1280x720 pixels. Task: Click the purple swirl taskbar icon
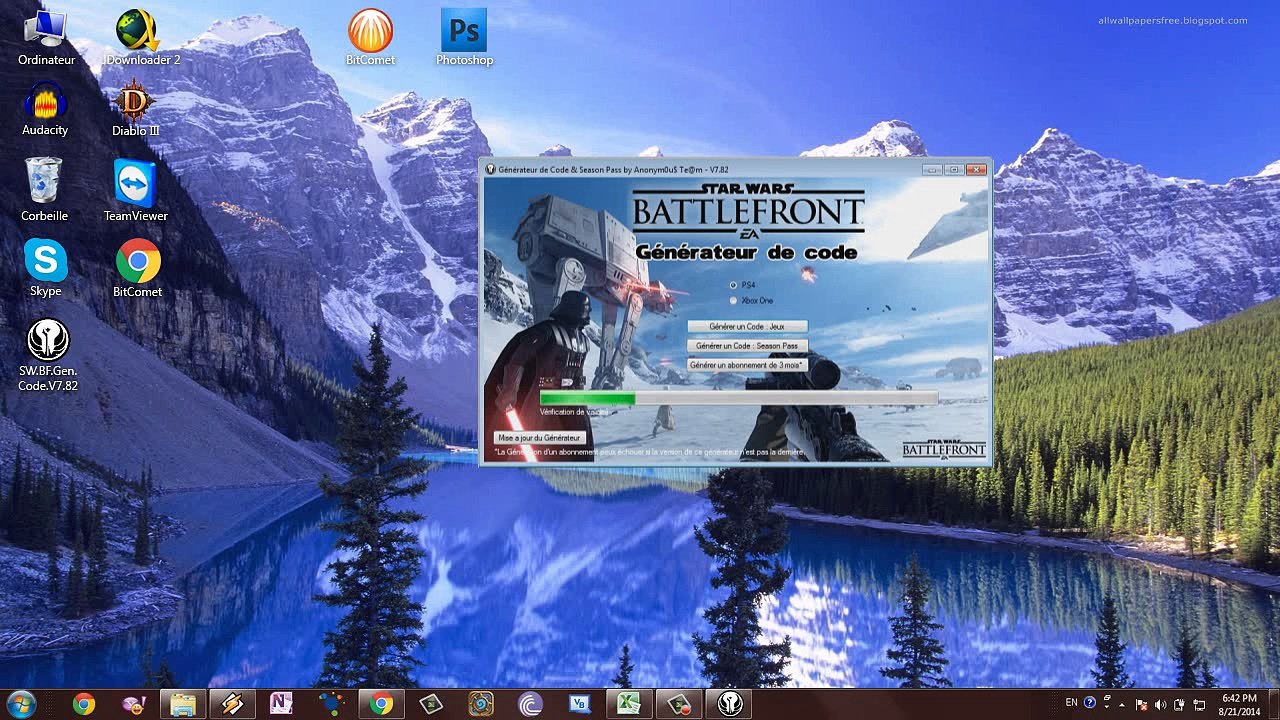[530, 704]
